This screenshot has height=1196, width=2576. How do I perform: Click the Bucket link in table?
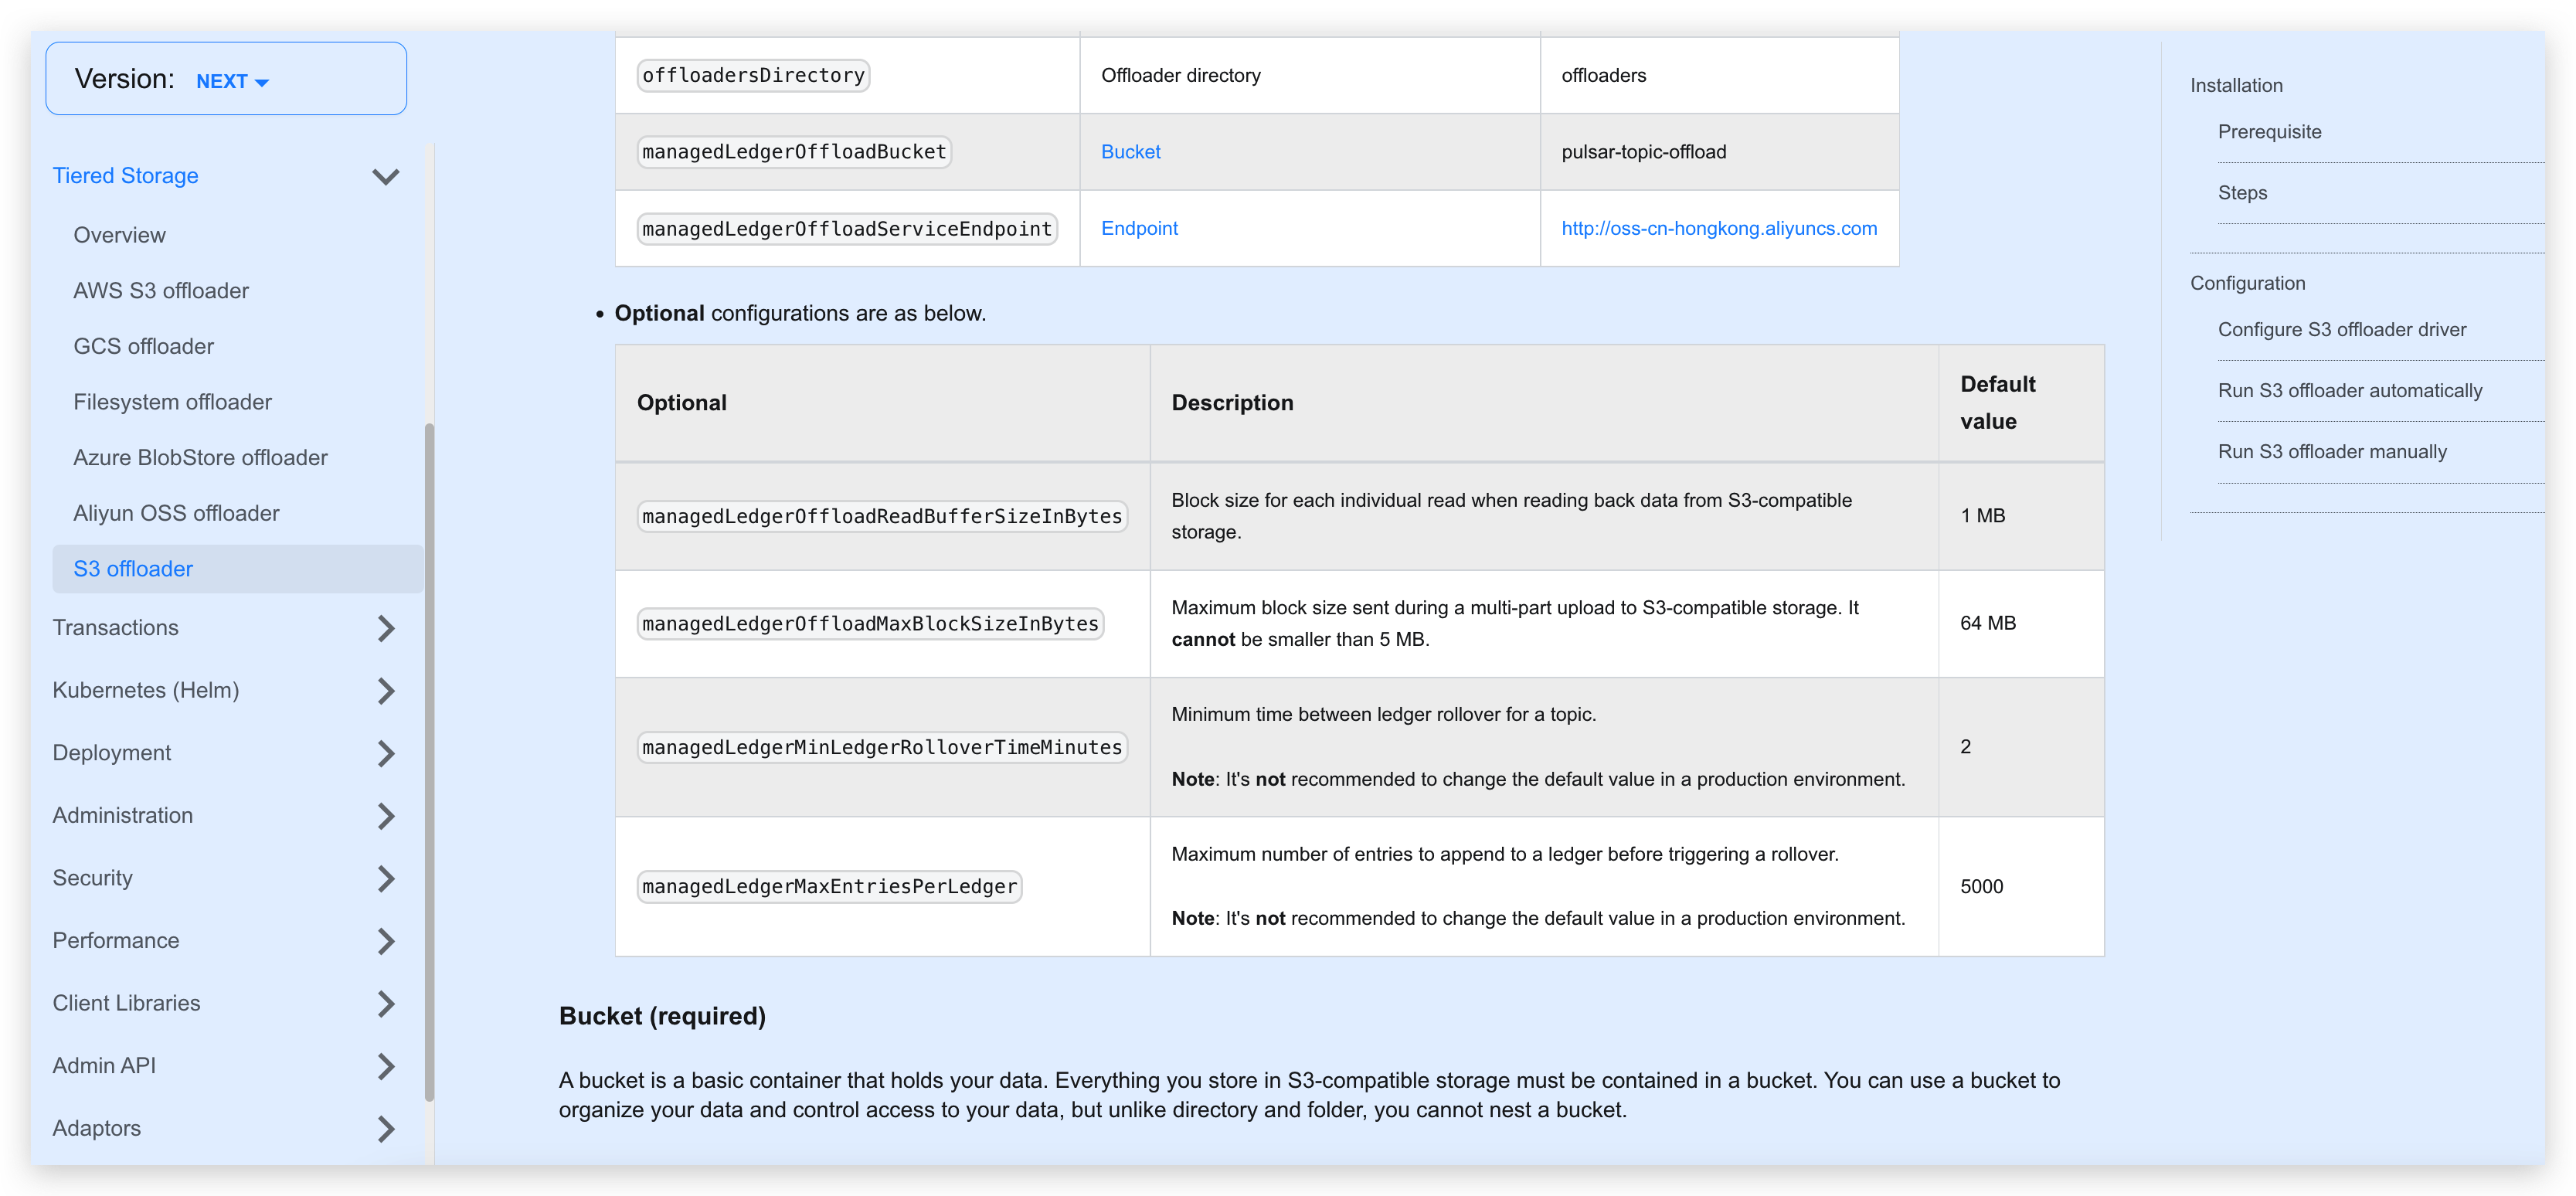click(1130, 152)
